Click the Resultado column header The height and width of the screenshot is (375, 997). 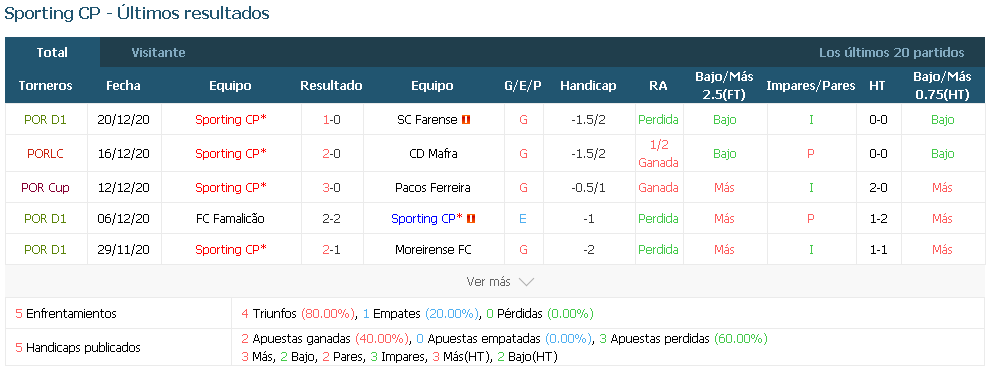coord(331,86)
